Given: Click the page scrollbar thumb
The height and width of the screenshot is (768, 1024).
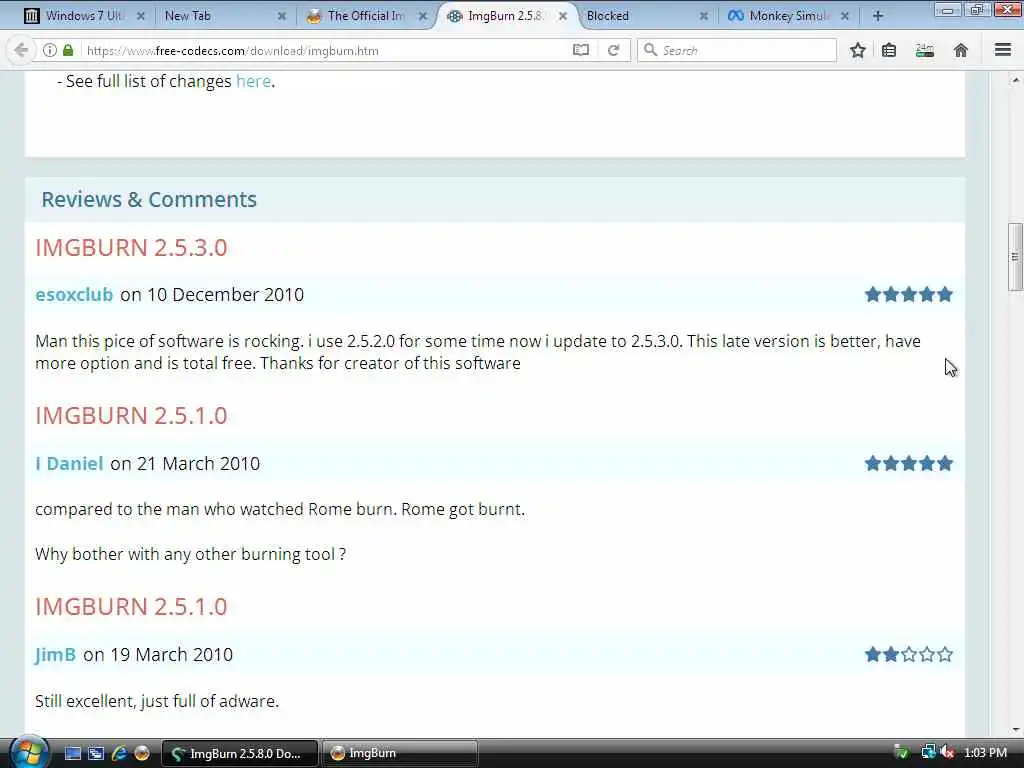Looking at the screenshot, I should coord(1015,257).
